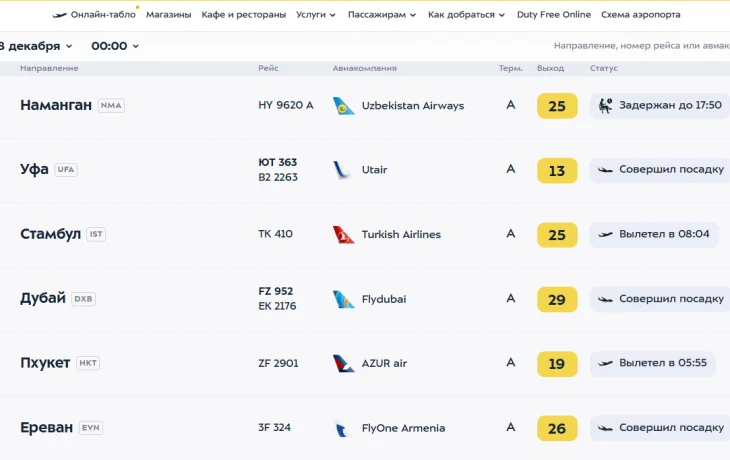Open the 00:00 time dropdown
The image size is (730, 460).
click(115, 46)
